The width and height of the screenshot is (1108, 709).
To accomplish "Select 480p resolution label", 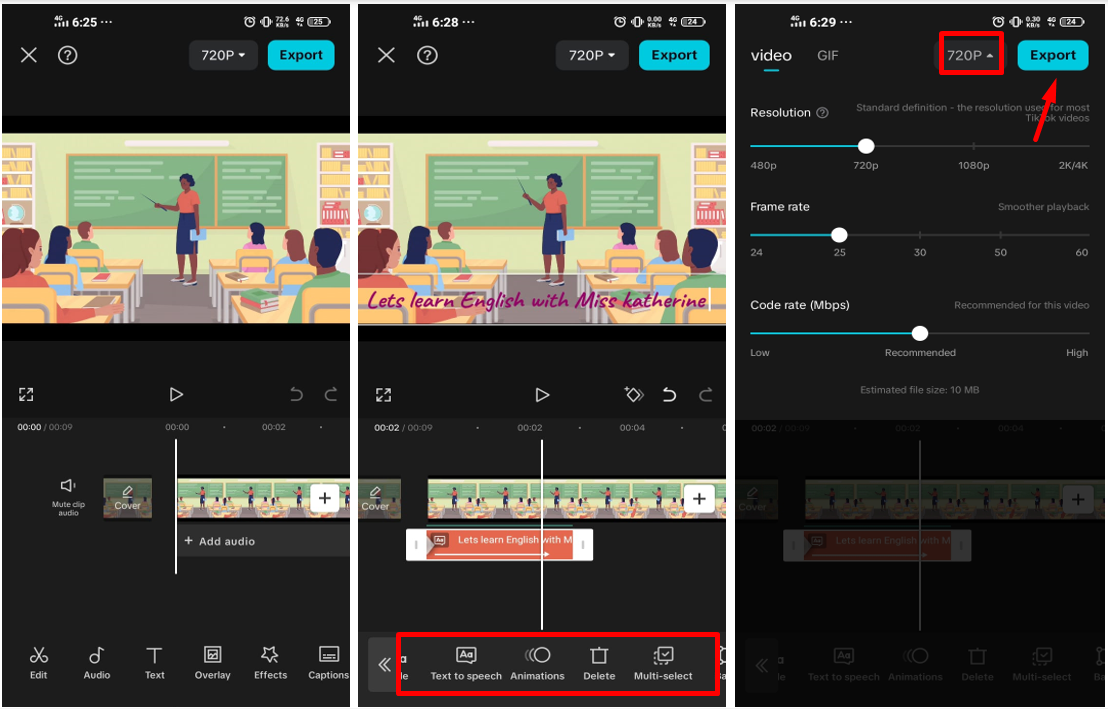I will (763, 165).
